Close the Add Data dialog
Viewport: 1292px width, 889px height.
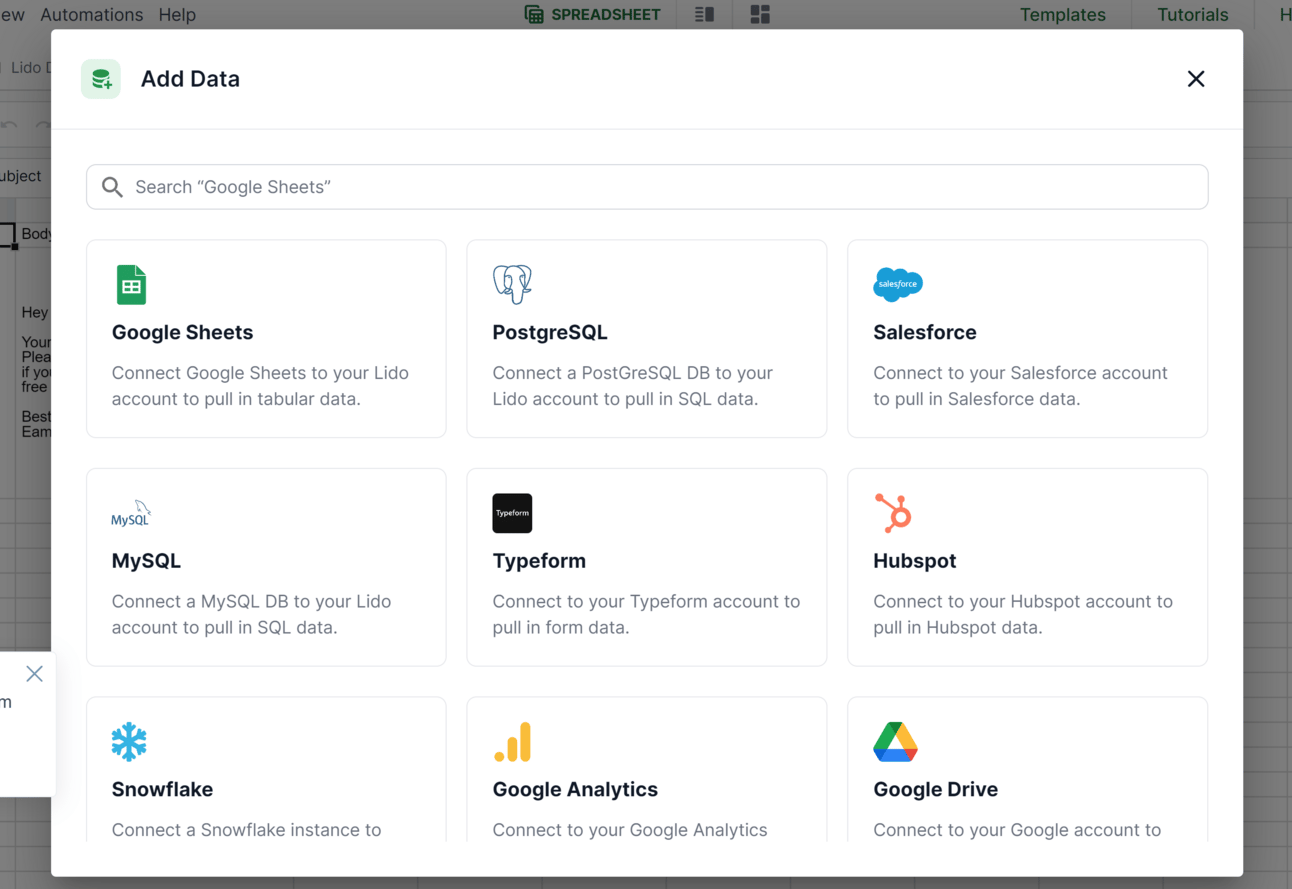click(1195, 79)
